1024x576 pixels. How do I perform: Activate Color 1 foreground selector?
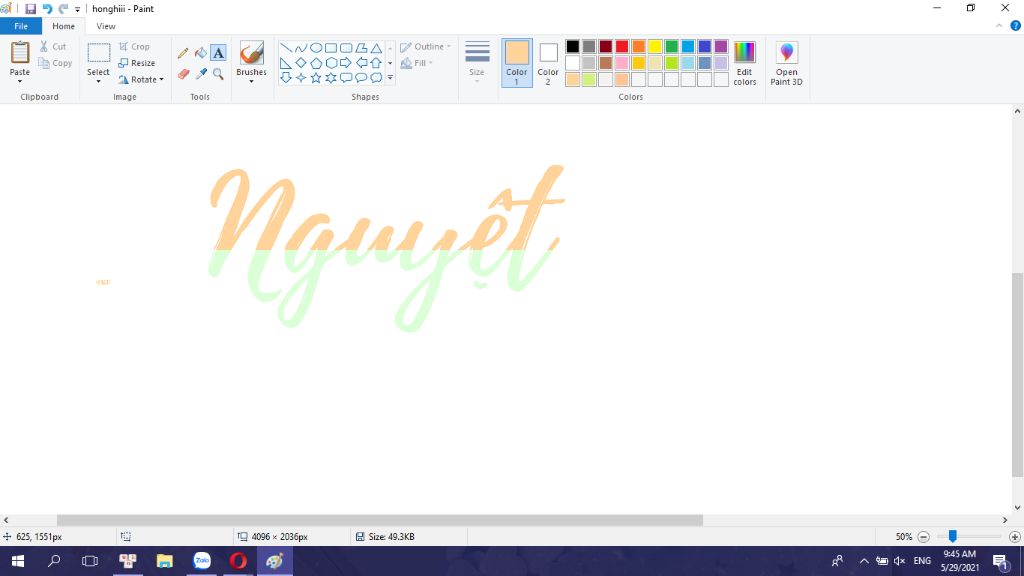click(x=517, y=63)
